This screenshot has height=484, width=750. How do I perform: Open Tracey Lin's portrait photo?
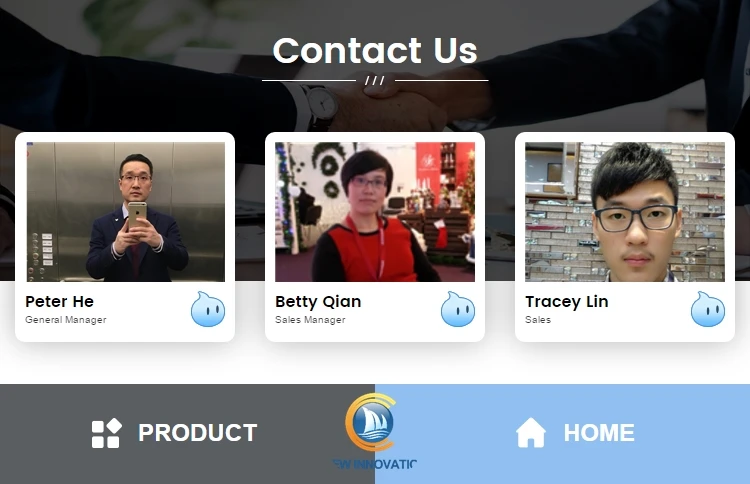(625, 212)
